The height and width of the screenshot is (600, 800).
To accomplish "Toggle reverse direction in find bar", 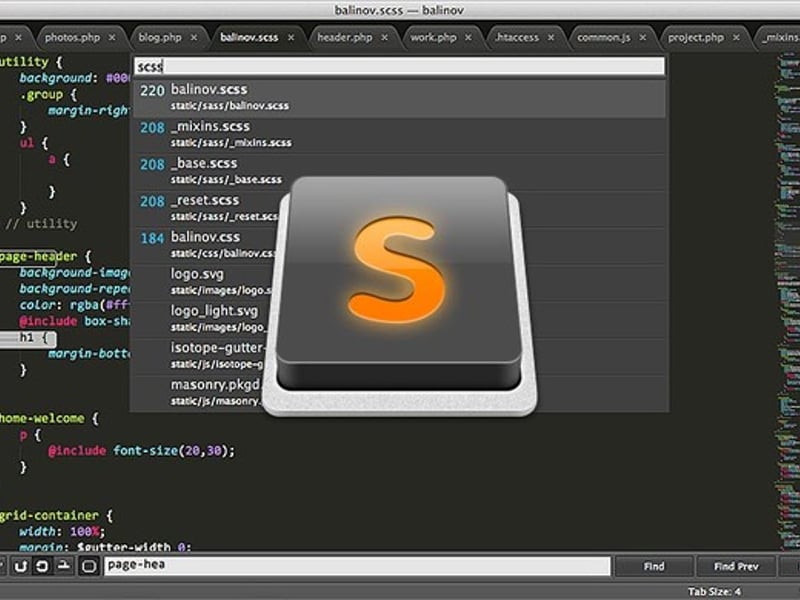I will [x=21, y=566].
